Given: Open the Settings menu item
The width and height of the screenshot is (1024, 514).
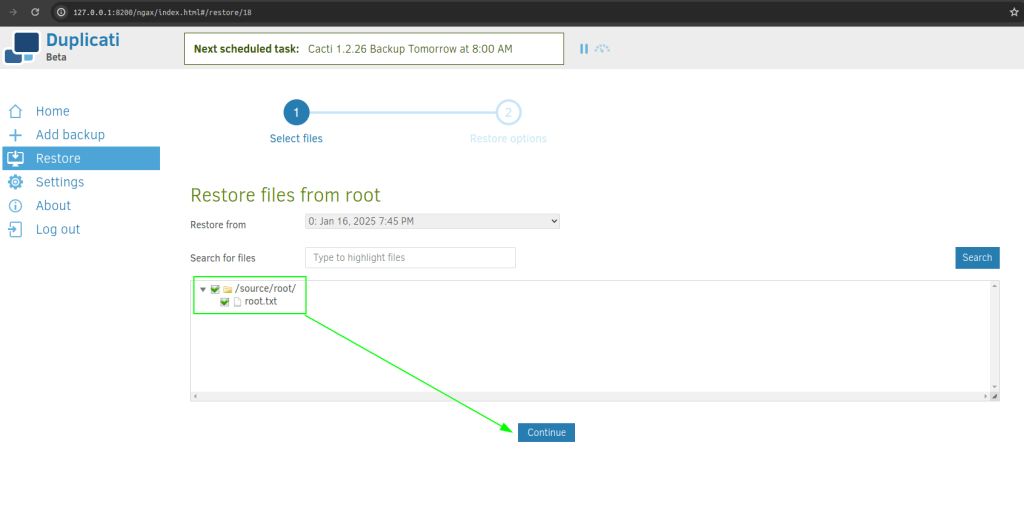Looking at the screenshot, I should pyautogui.click(x=60, y=182).
